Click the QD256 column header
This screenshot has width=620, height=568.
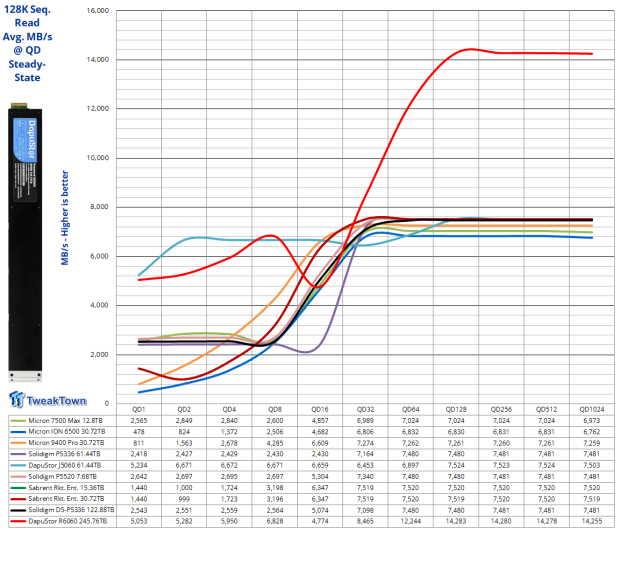click(501, 409)
